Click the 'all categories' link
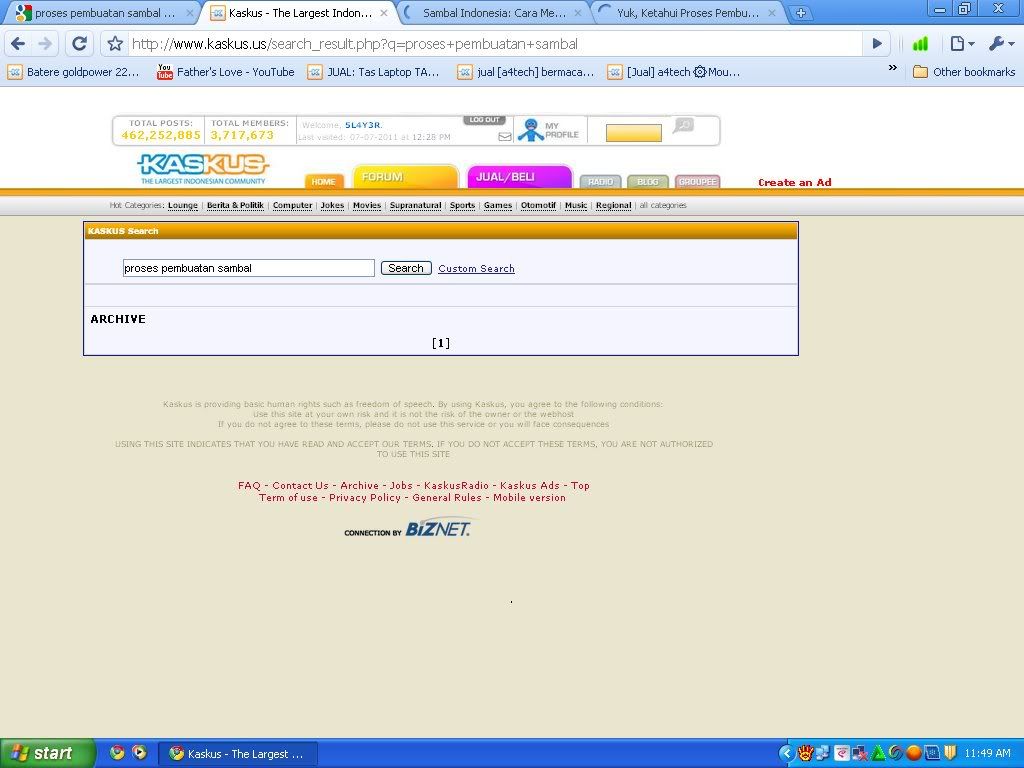The image size is (1024, 768). tap(663, 205)
